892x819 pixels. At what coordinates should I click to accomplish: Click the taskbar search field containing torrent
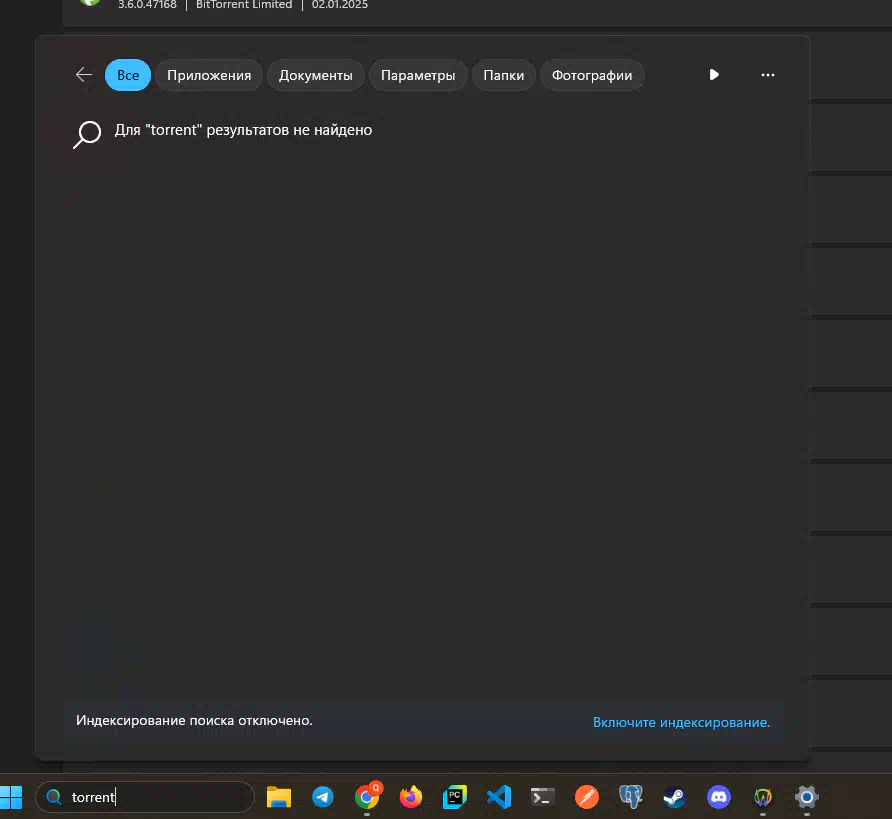tap(145, 797)
